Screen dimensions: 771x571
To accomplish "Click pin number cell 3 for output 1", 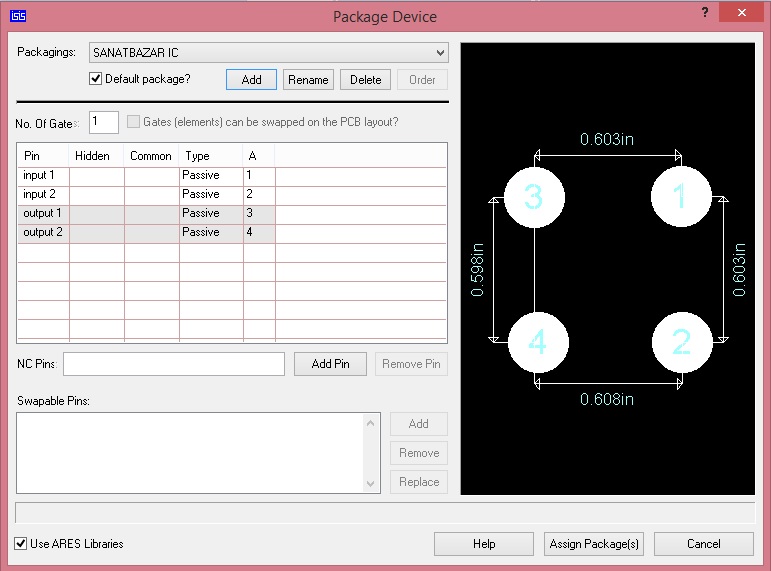I will (259, 213).
